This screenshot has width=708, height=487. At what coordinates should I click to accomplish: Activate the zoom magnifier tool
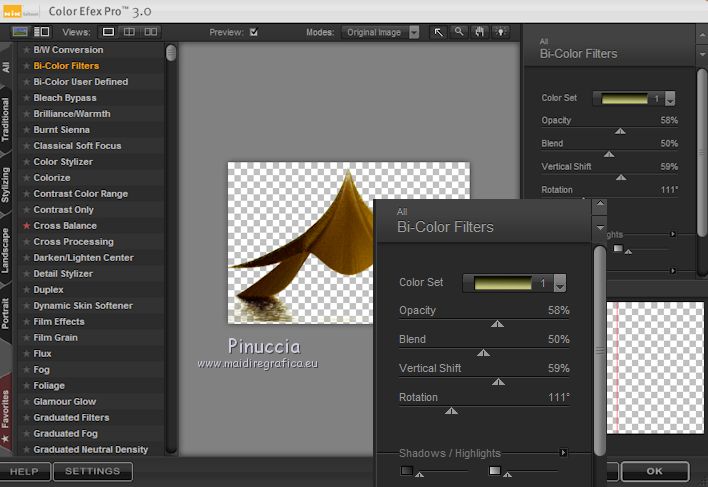(459, 32)
